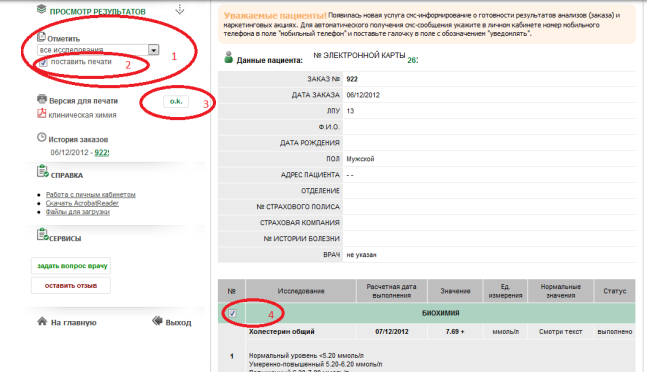Viewport: 647px width, 373px height.
Task: Click order date value 06/12/2012
Action: pos(363,95)
